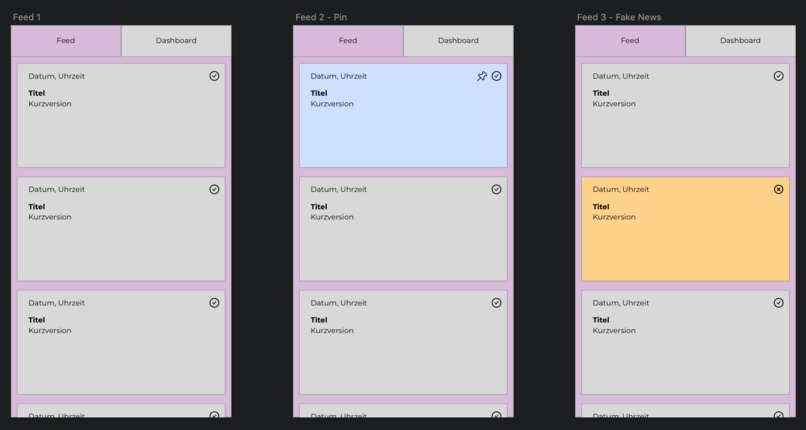
Task: Click Datum, Uhrzeit on Feed 1 third card
Action: tap(57, 303)
